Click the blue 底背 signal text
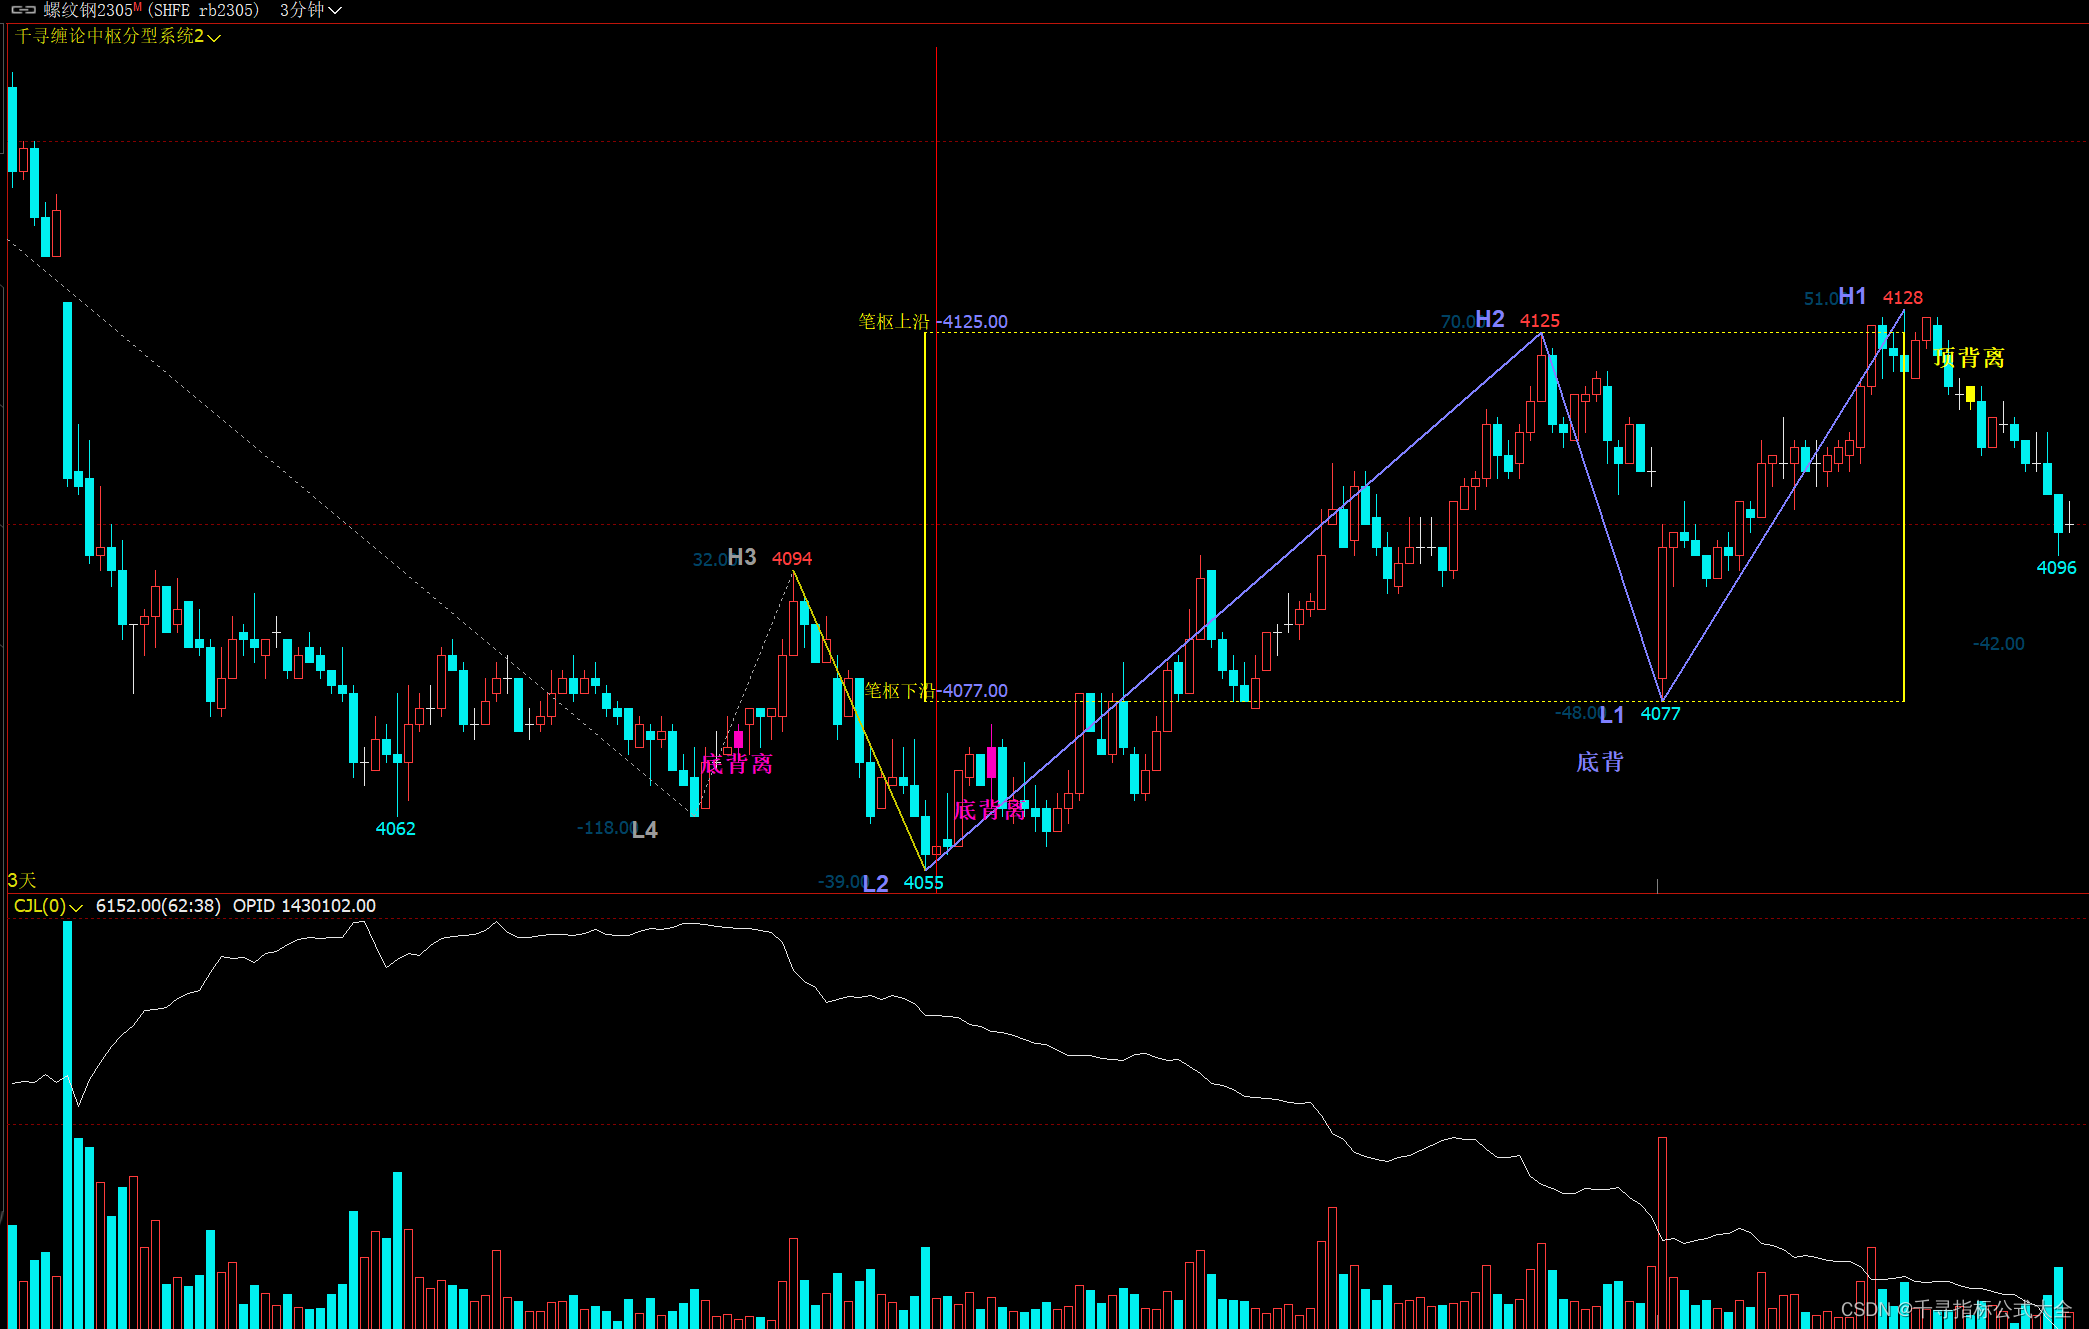The height and width of the screenshot is (1329, 2089). [x=1600, y=762]
